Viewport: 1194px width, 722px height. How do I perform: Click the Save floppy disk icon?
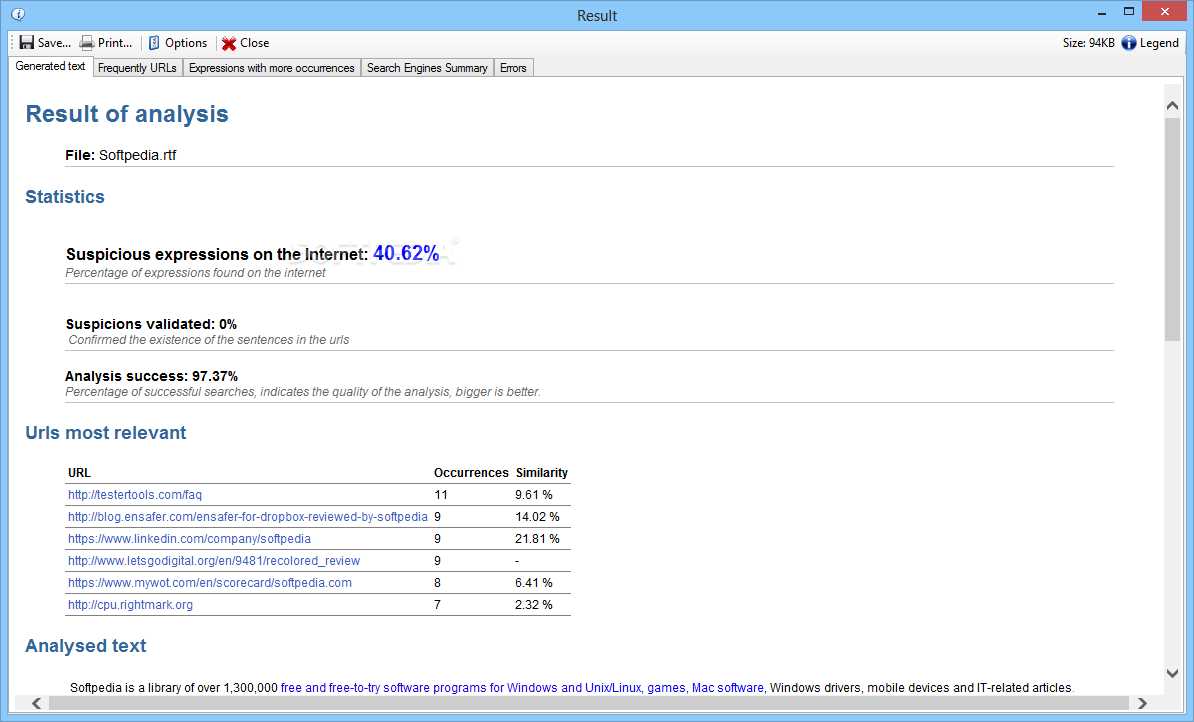(27, 43)
